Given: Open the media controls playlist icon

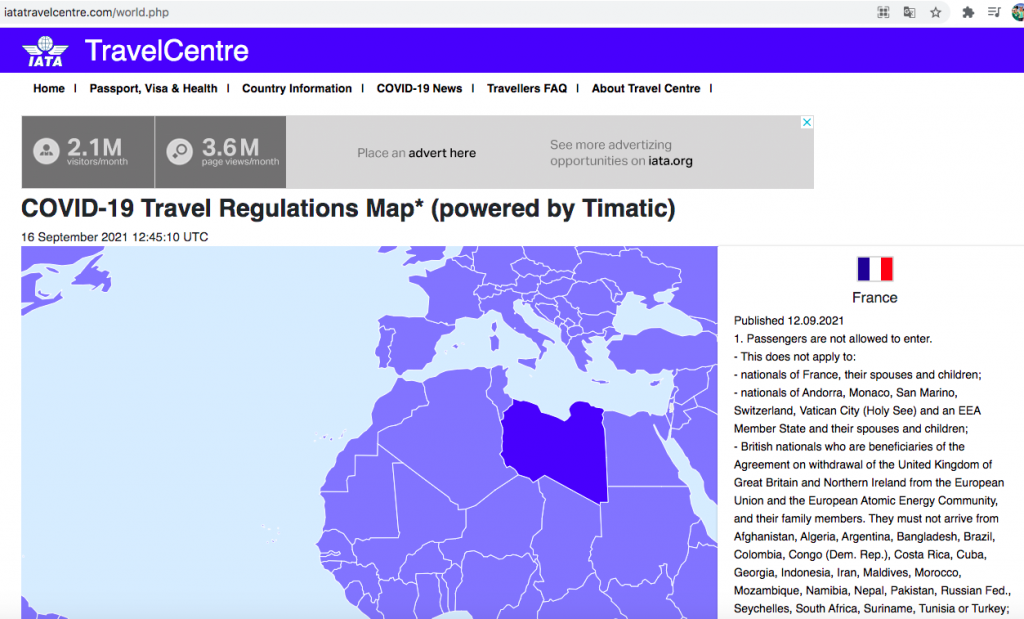Looking at the screenshot, I should pos(994,12).
